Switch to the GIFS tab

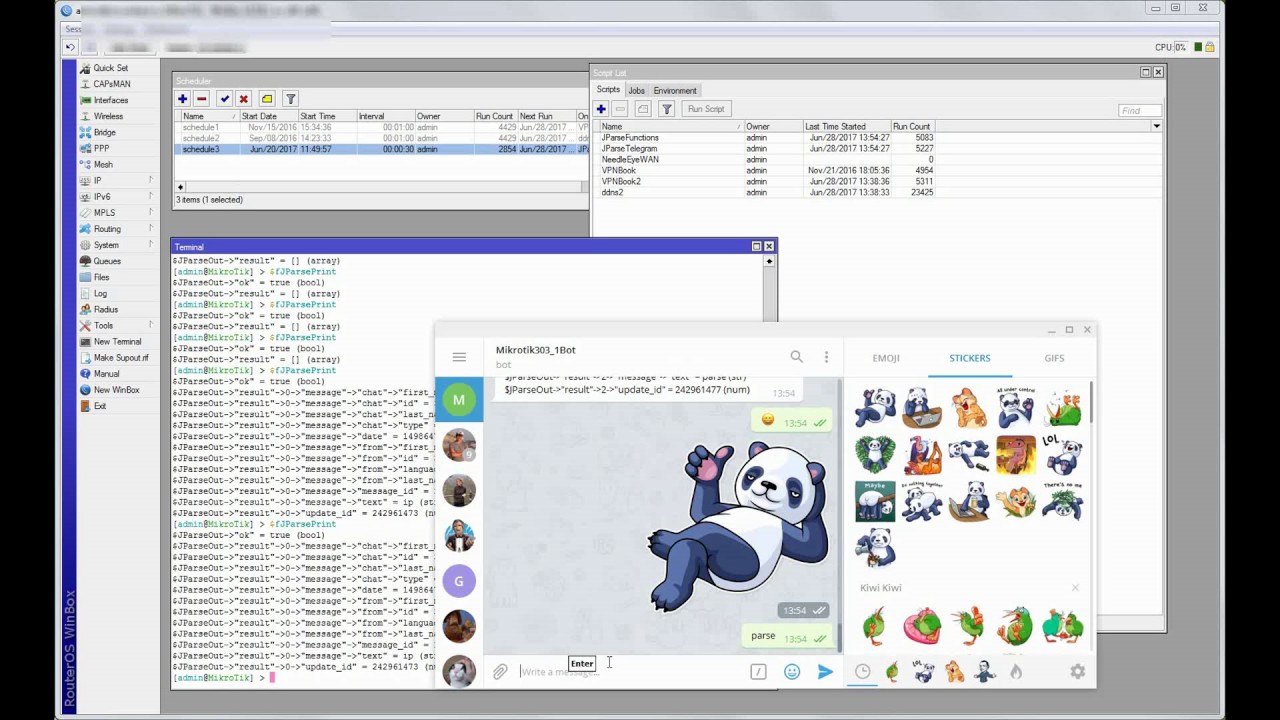tap(1054, 358)
